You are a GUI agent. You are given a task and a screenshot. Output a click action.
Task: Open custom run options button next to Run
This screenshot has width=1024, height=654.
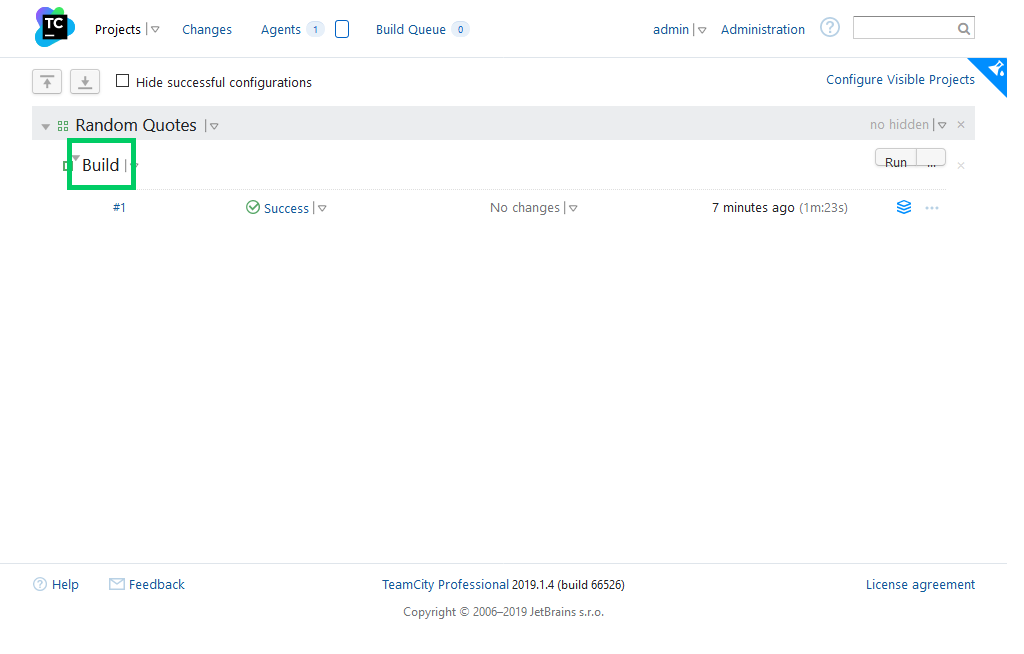click(931, 157)
